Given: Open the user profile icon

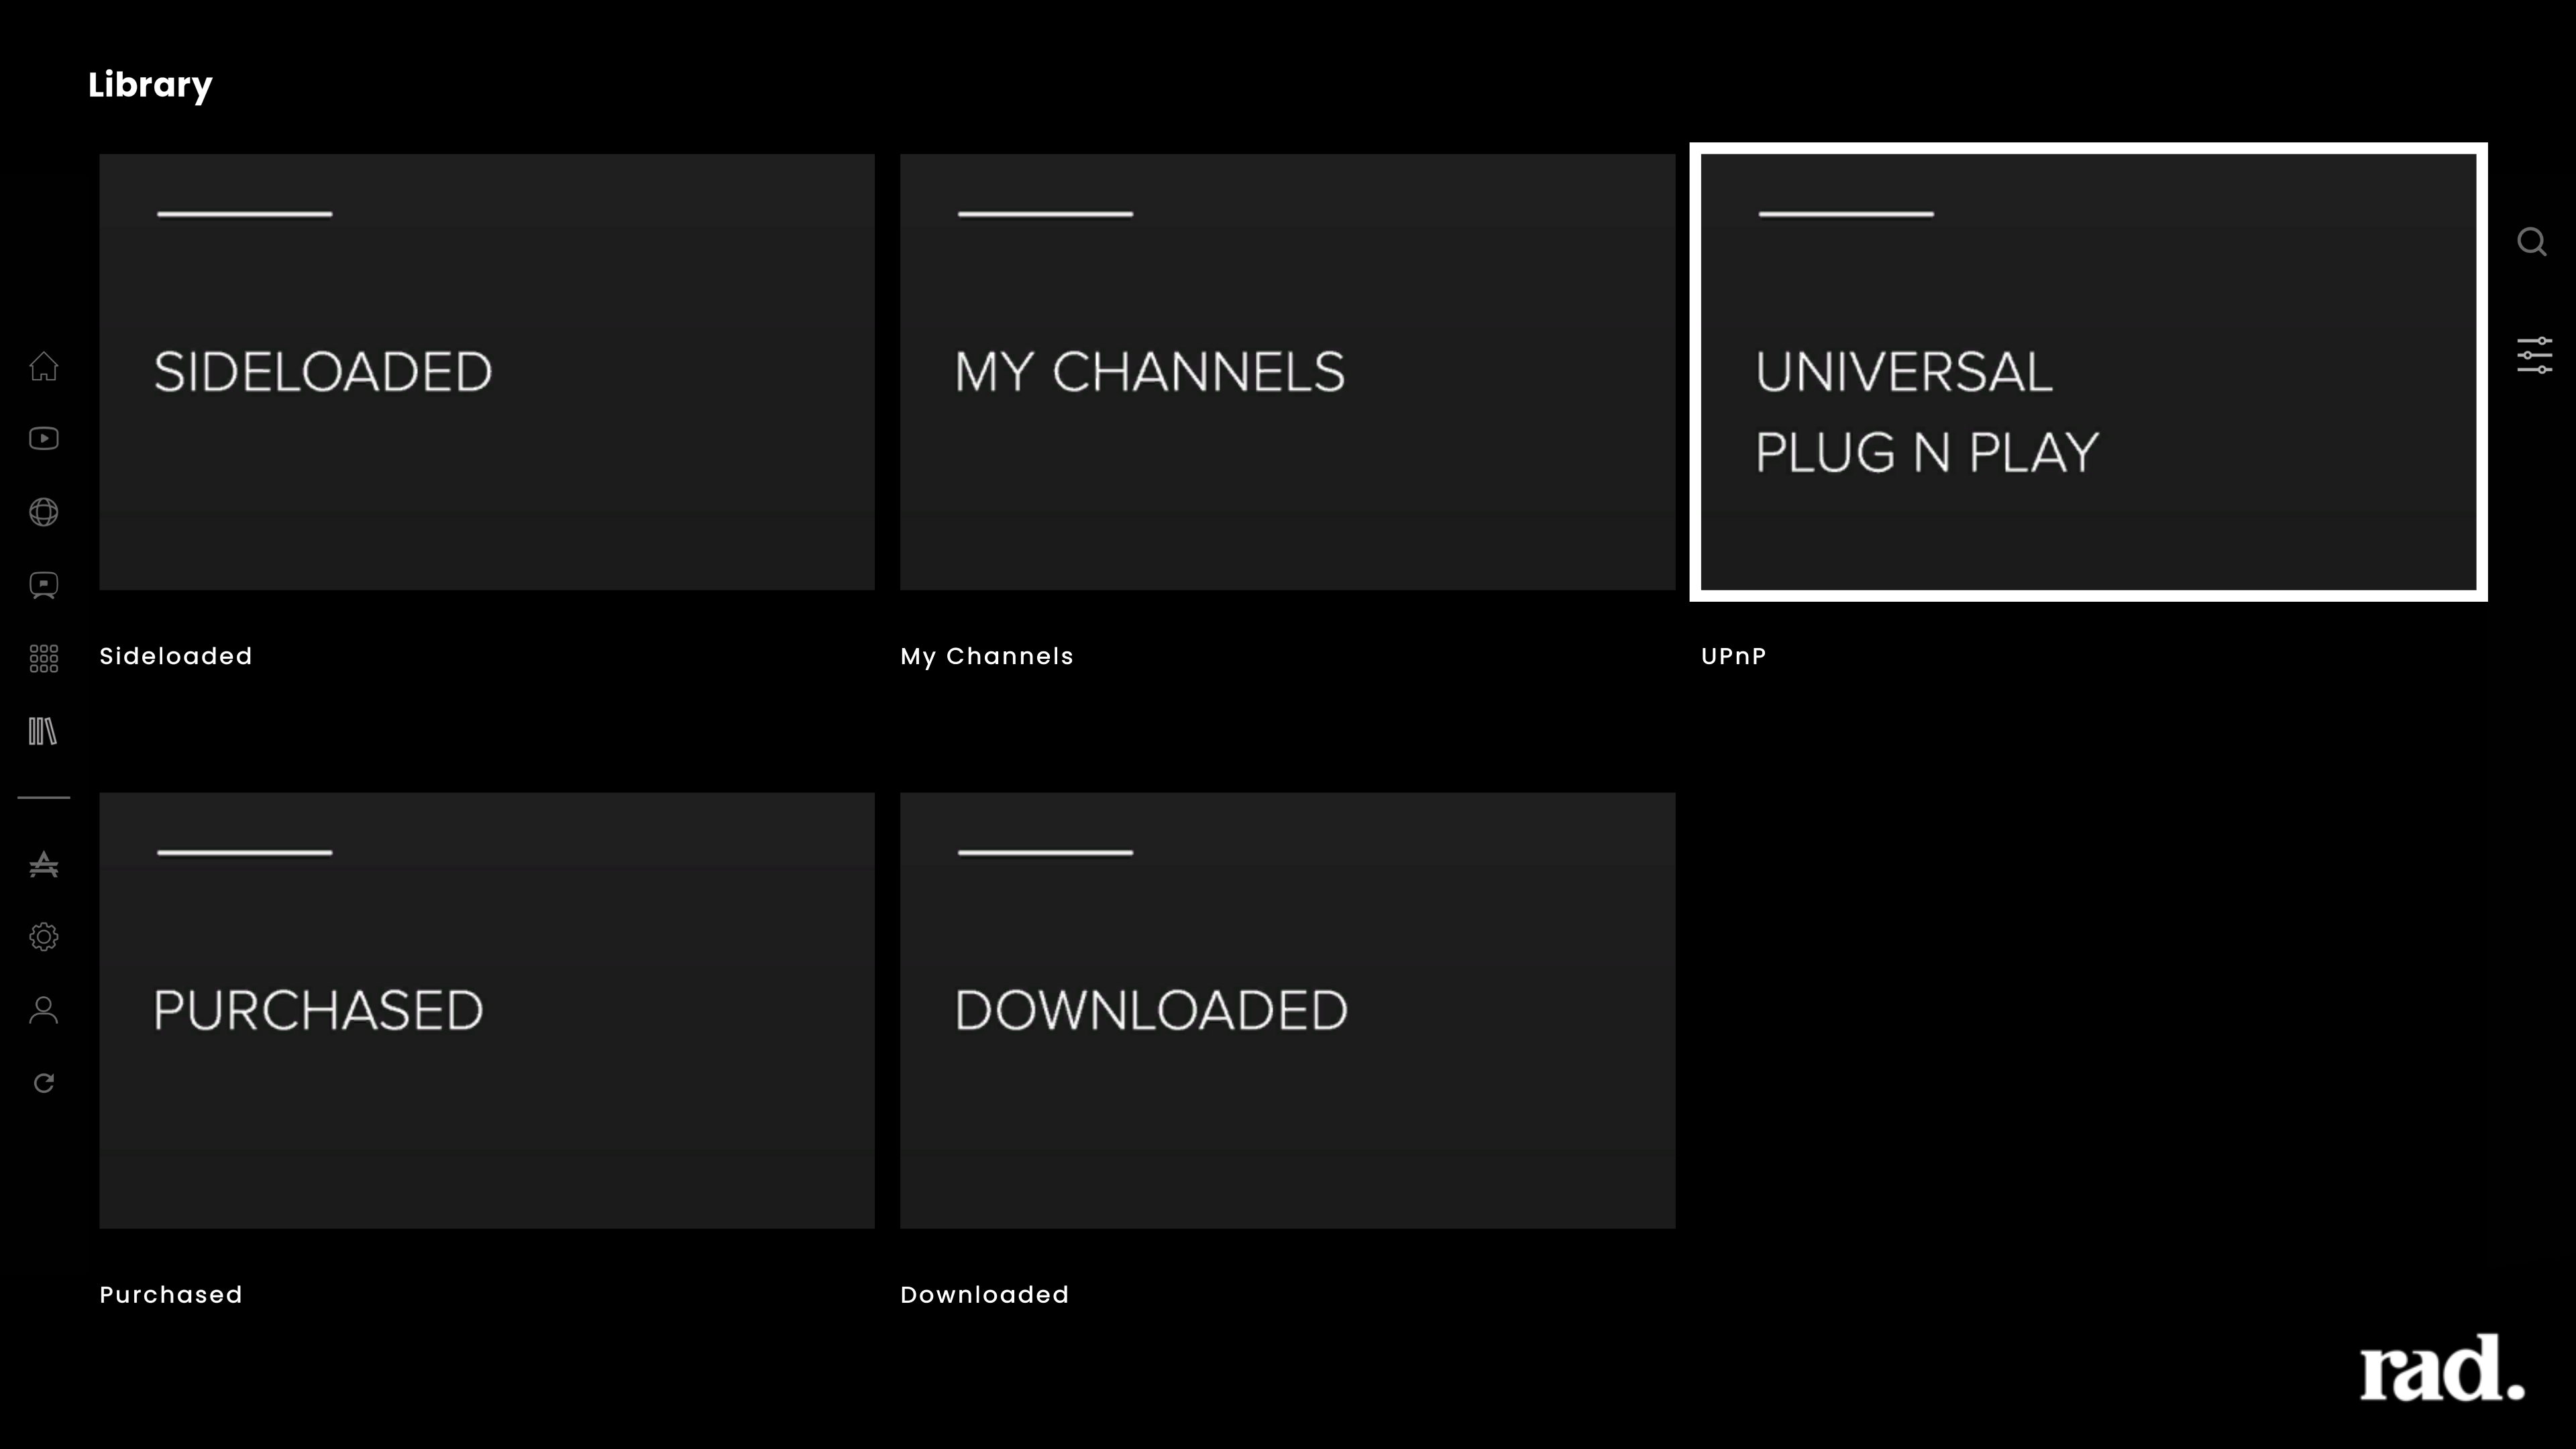Looking at the screenshot, I should coord(43,1010).
